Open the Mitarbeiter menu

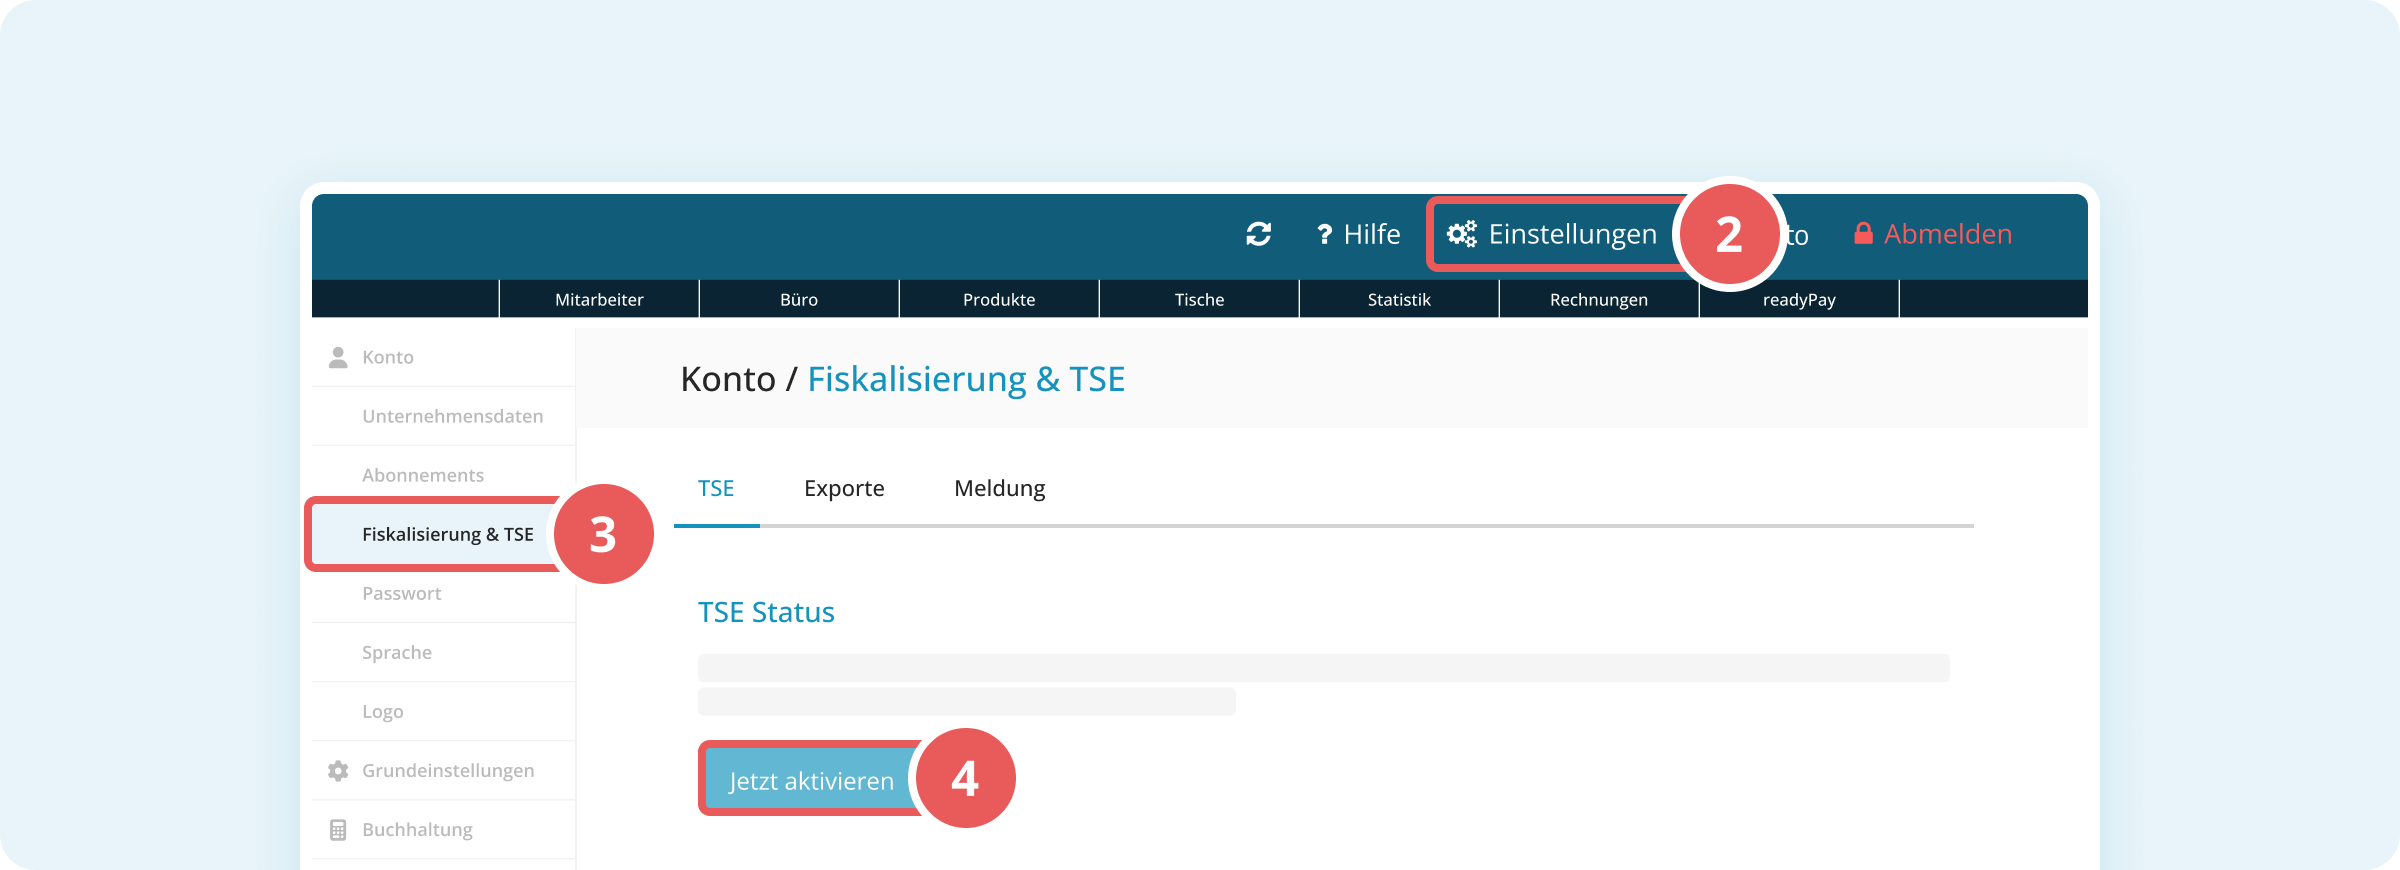click(x=599, y=299)
